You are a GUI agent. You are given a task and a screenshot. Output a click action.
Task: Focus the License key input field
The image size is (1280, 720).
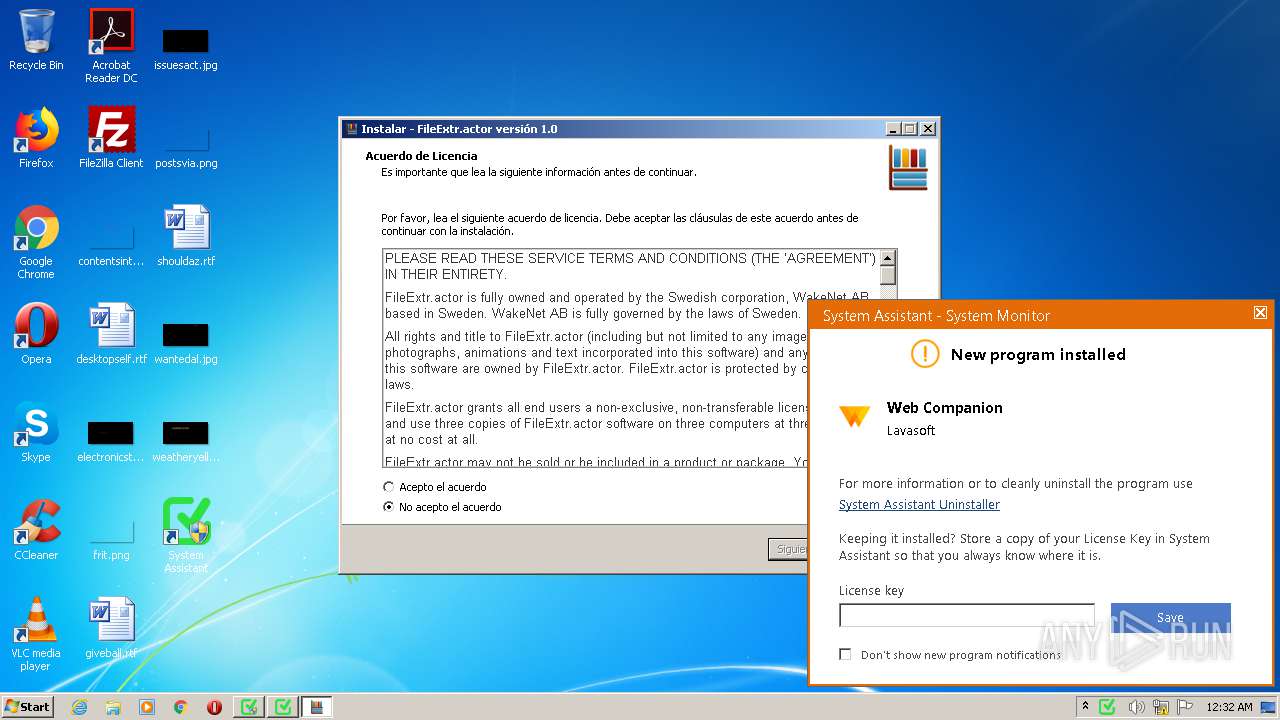point(967,615)
